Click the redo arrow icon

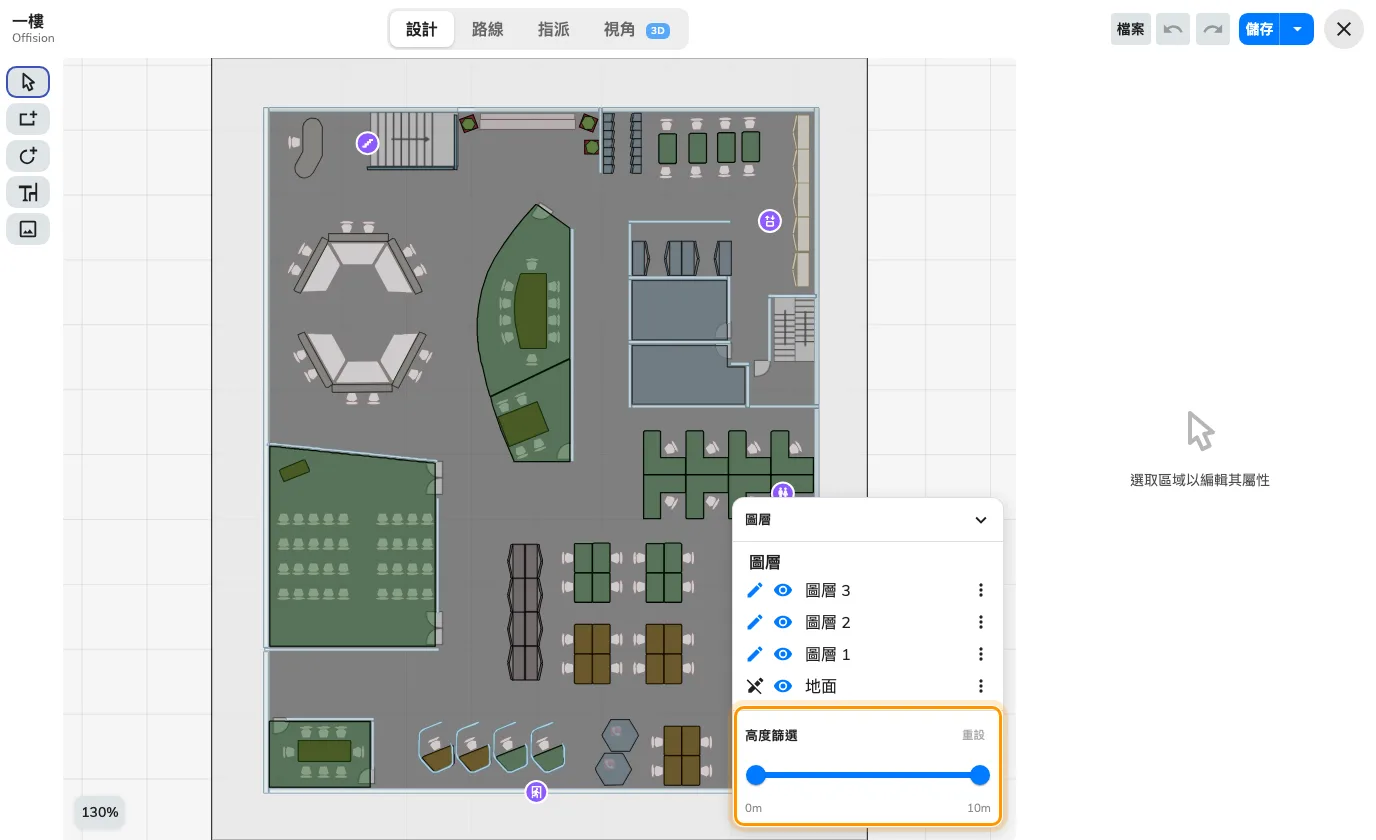(1213, 29)
